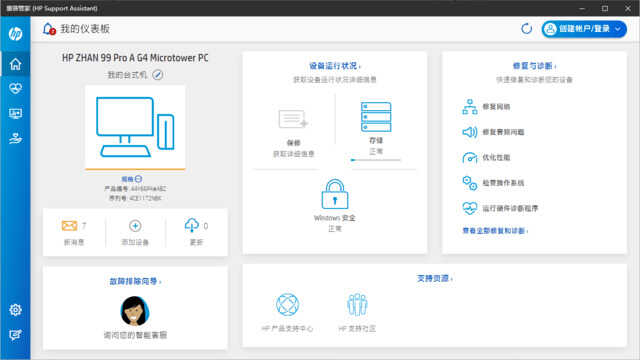Screen dimensions: 640x360
Task: Edit device nickname with pencil icon
Action: pyautogui.click(x=158, y=75)
